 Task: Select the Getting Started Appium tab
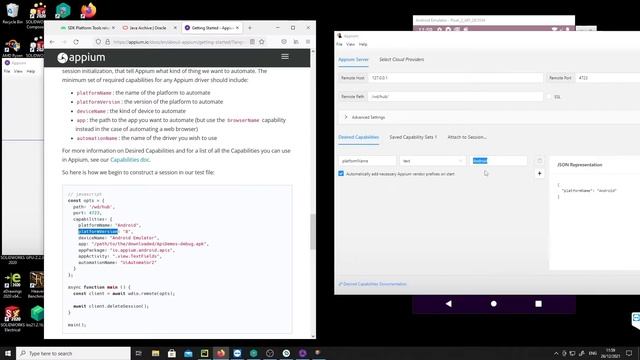211,28
